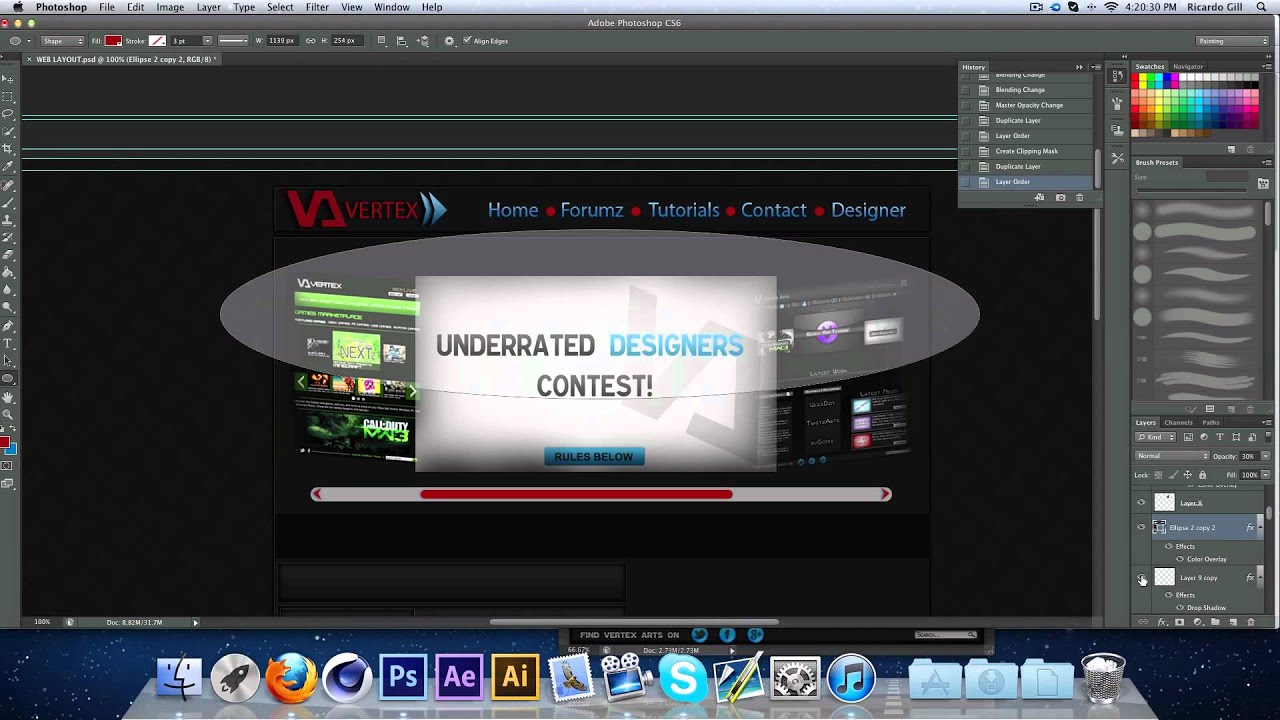
Task: Select the Hand tool
Action: (8, 397)
